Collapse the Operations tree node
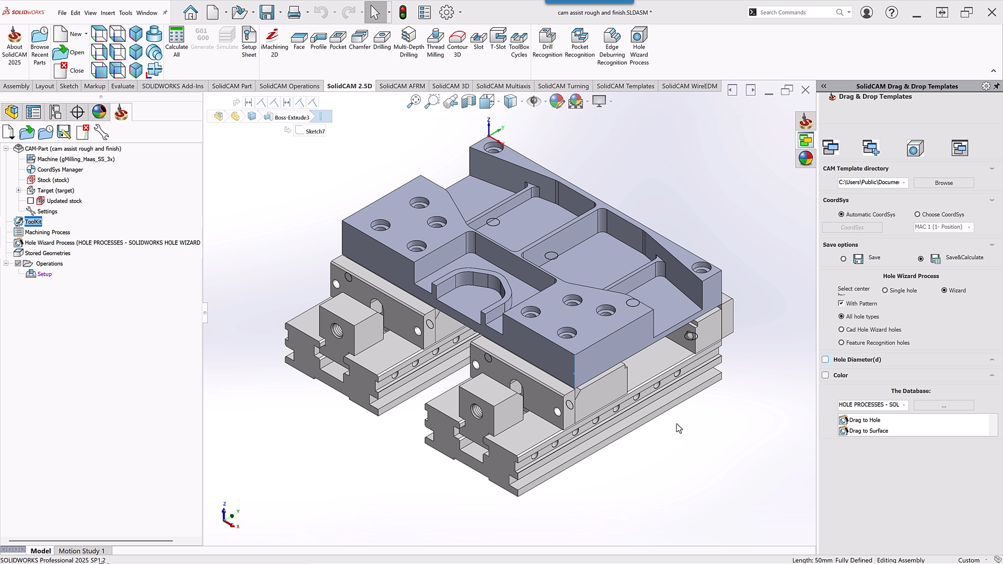This screenshot has height=564, width=1003. [6, 263]
